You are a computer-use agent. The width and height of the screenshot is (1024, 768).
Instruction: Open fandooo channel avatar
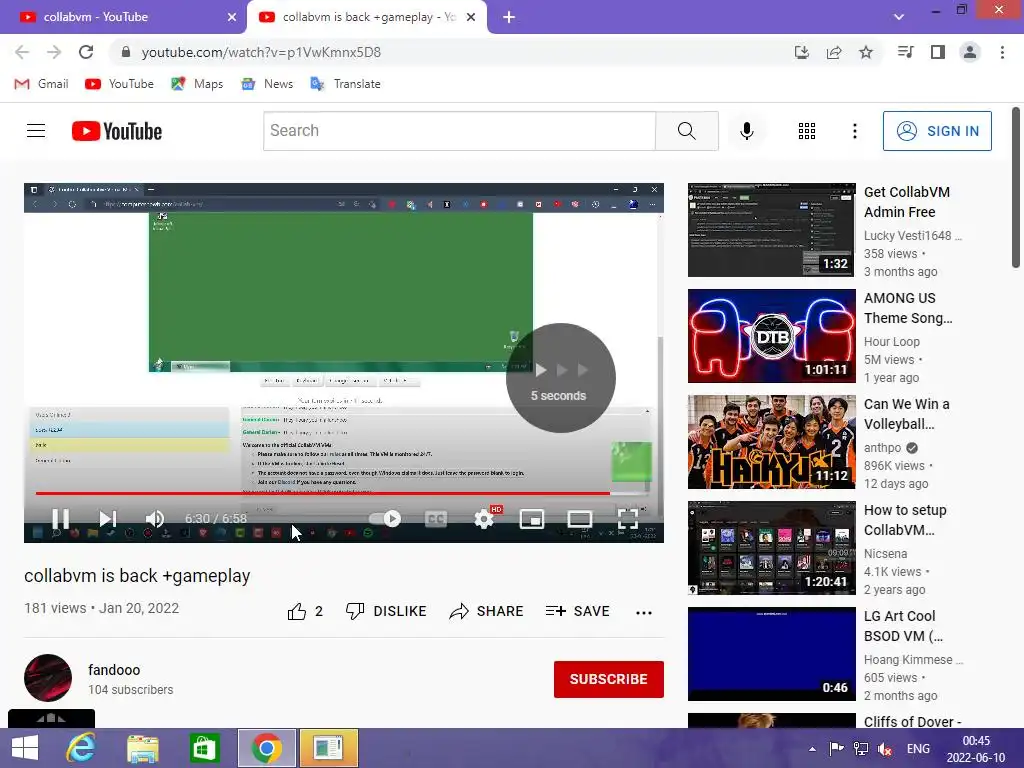[48, 678]
